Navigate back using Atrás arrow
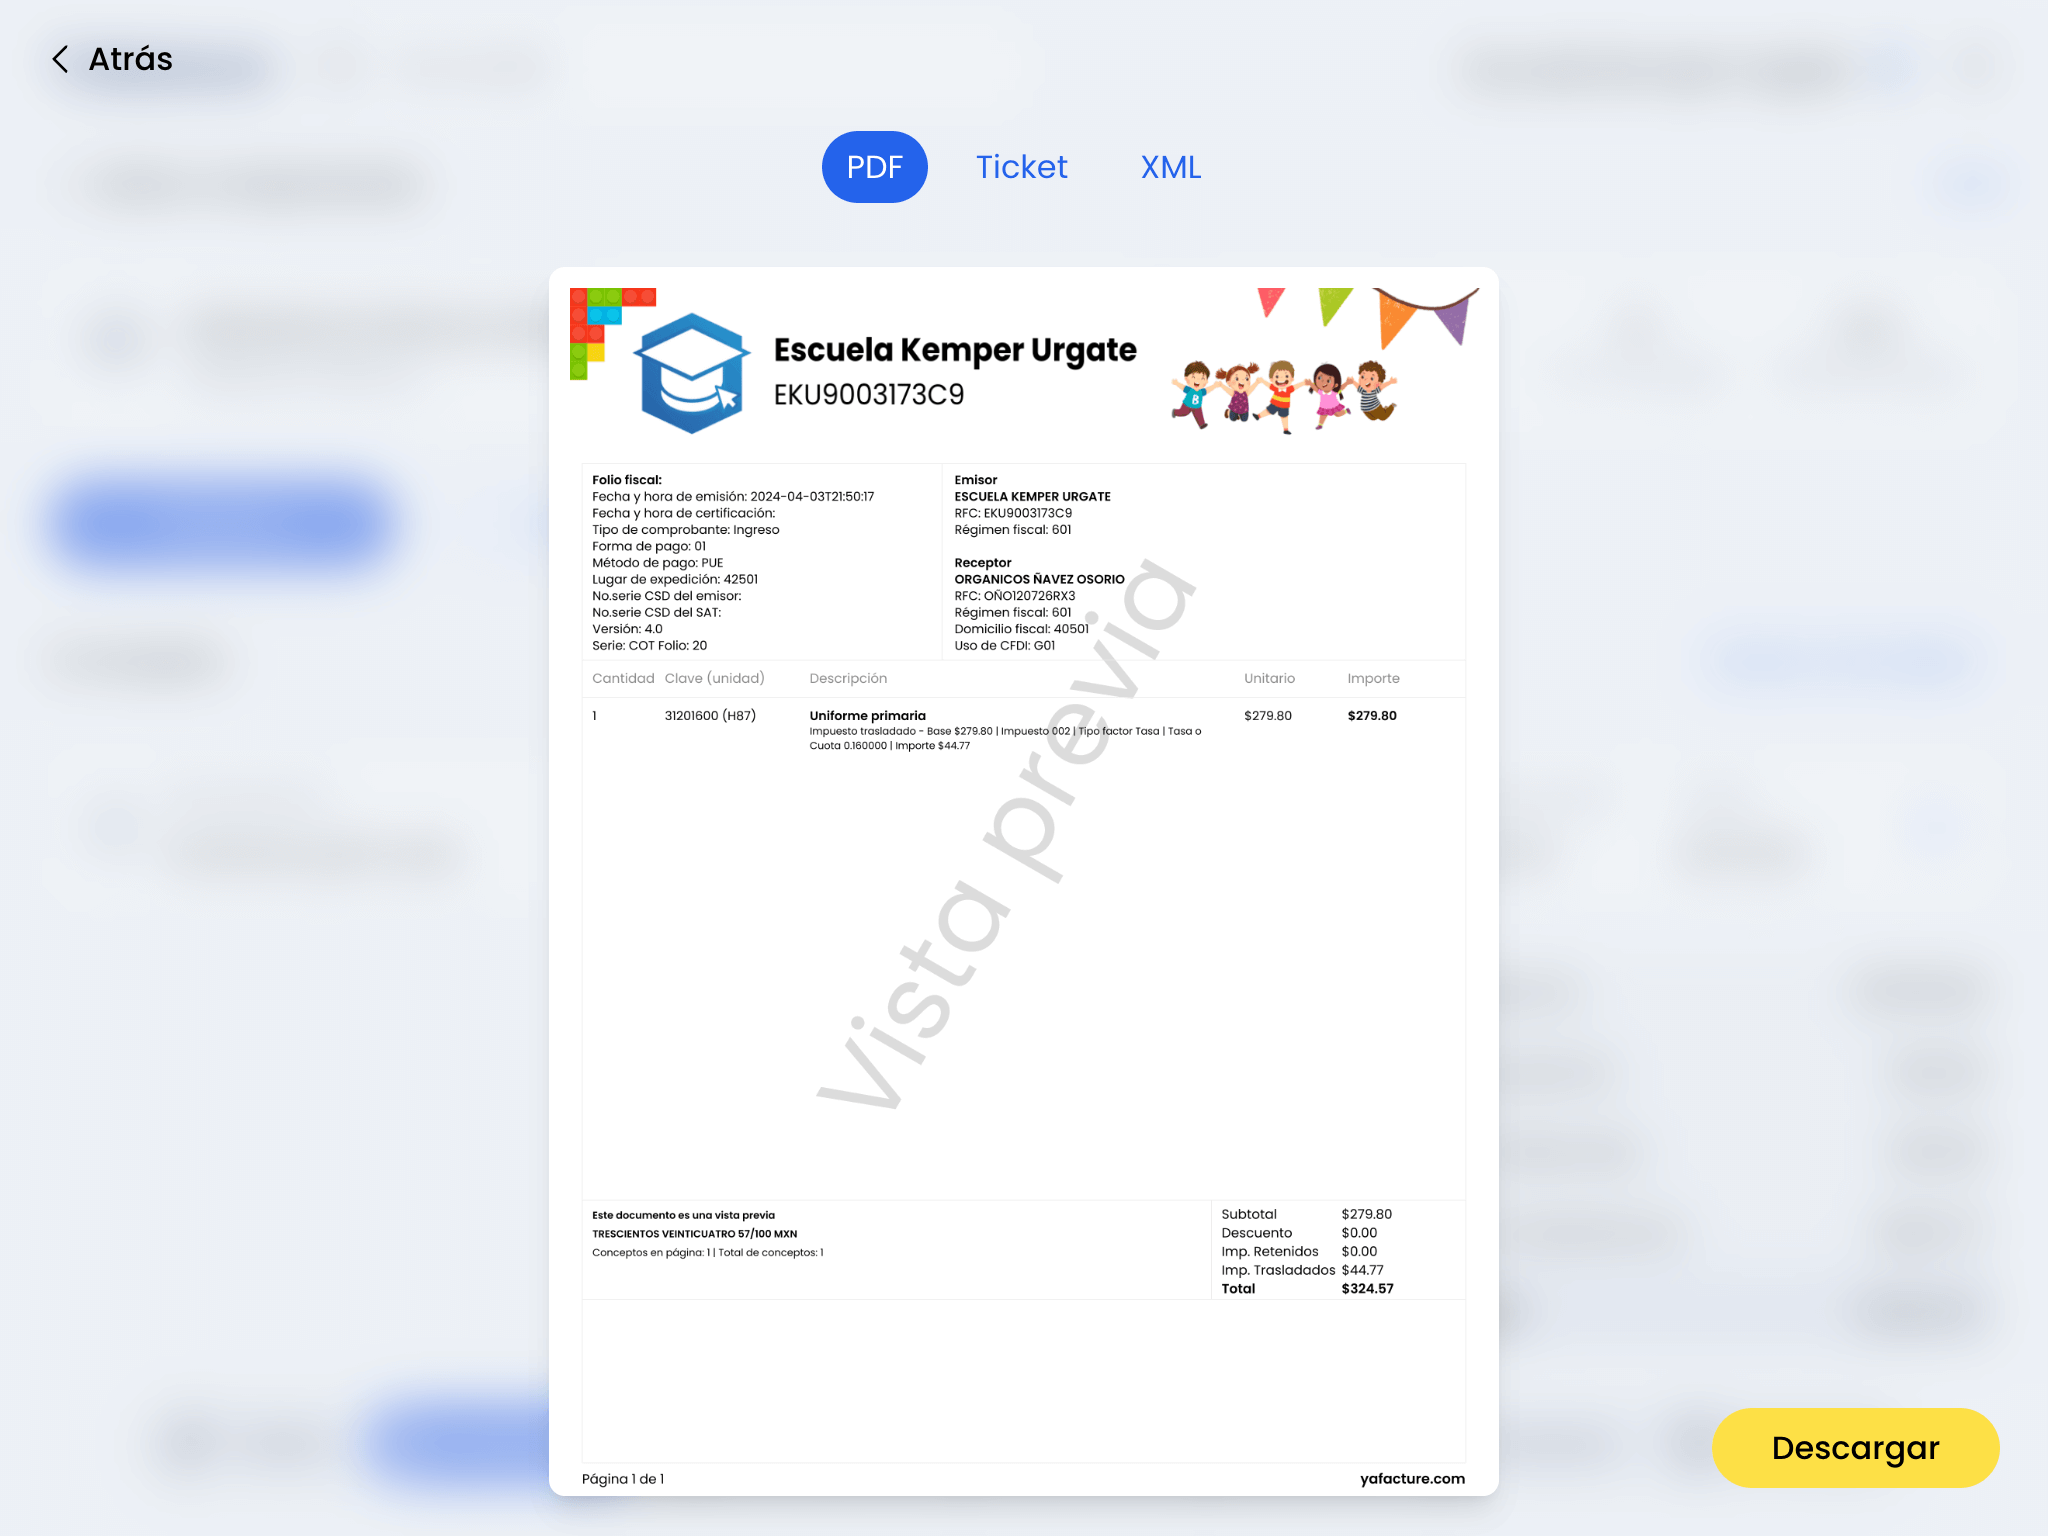This screenshot has height=1536, width=2048. click(60, 58)
